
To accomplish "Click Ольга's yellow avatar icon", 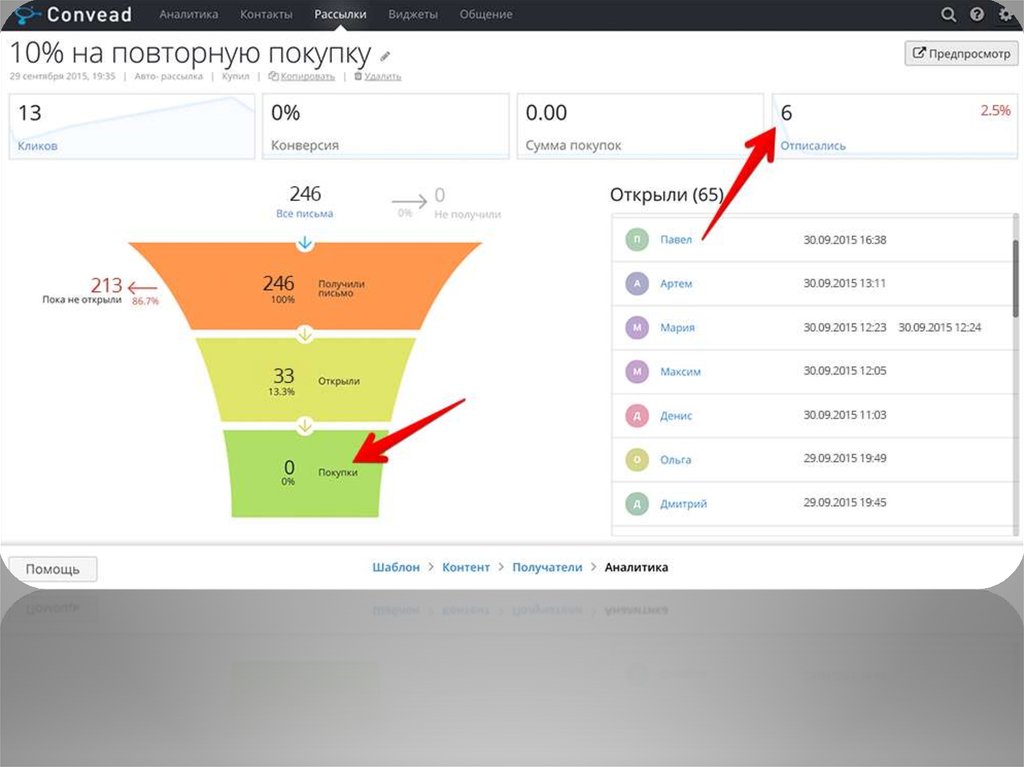I will [637, 460].
